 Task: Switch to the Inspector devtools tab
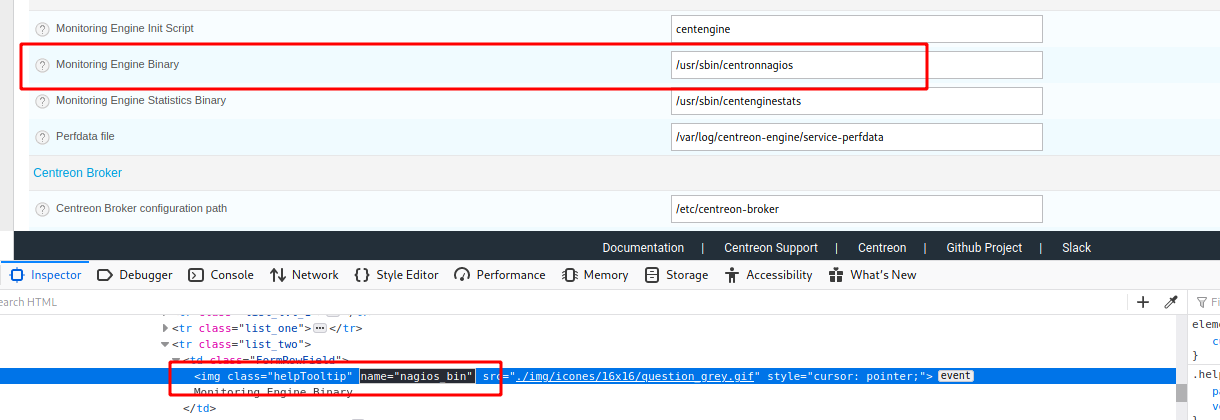point(45,275)
